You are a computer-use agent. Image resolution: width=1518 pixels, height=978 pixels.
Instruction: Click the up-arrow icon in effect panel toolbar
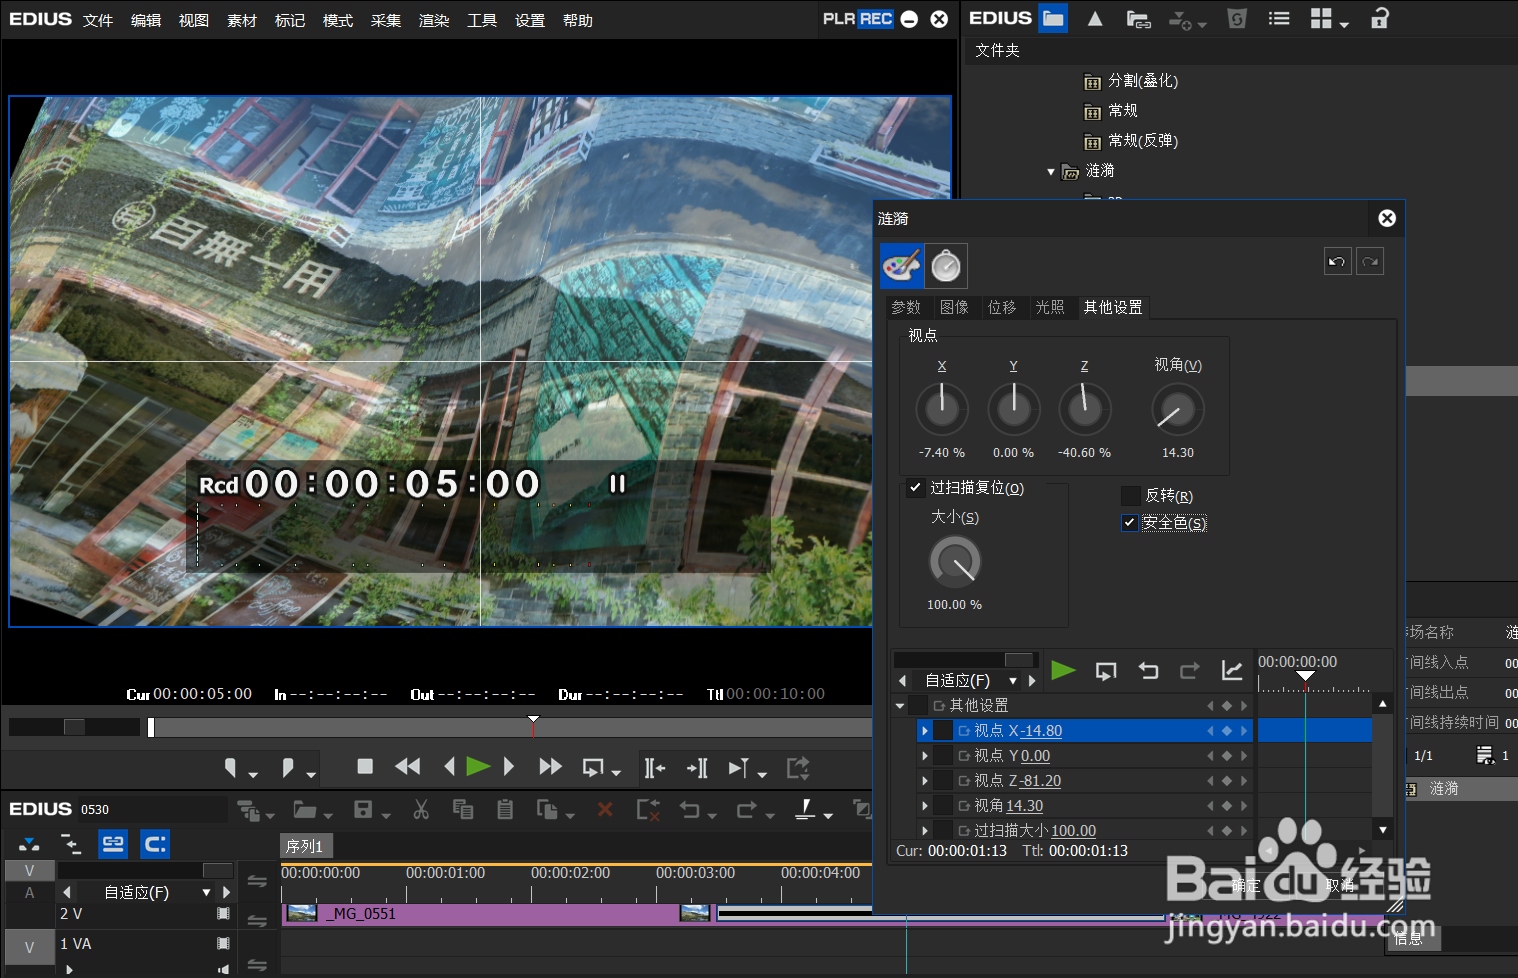coord(1095,18)
